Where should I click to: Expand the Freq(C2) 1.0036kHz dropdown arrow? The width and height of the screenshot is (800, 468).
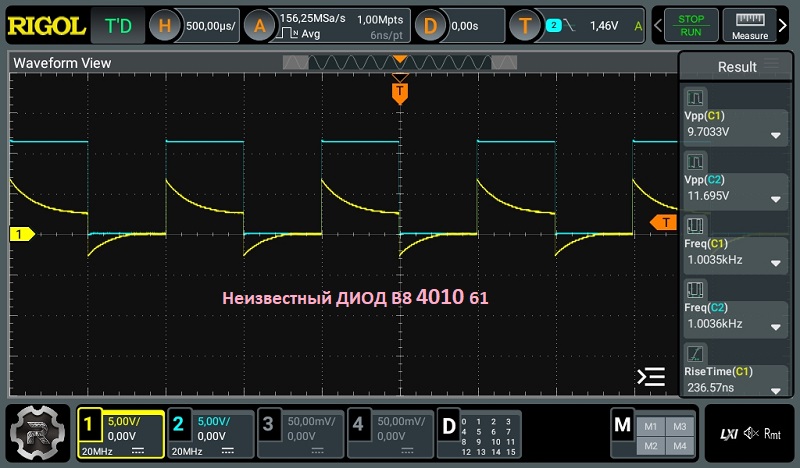tap(775, 326)
